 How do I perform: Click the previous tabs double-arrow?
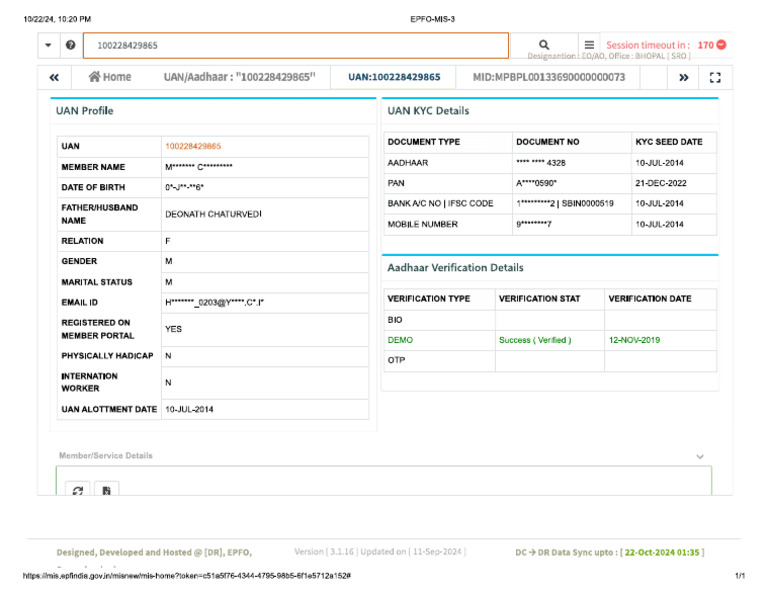point(54,77)
